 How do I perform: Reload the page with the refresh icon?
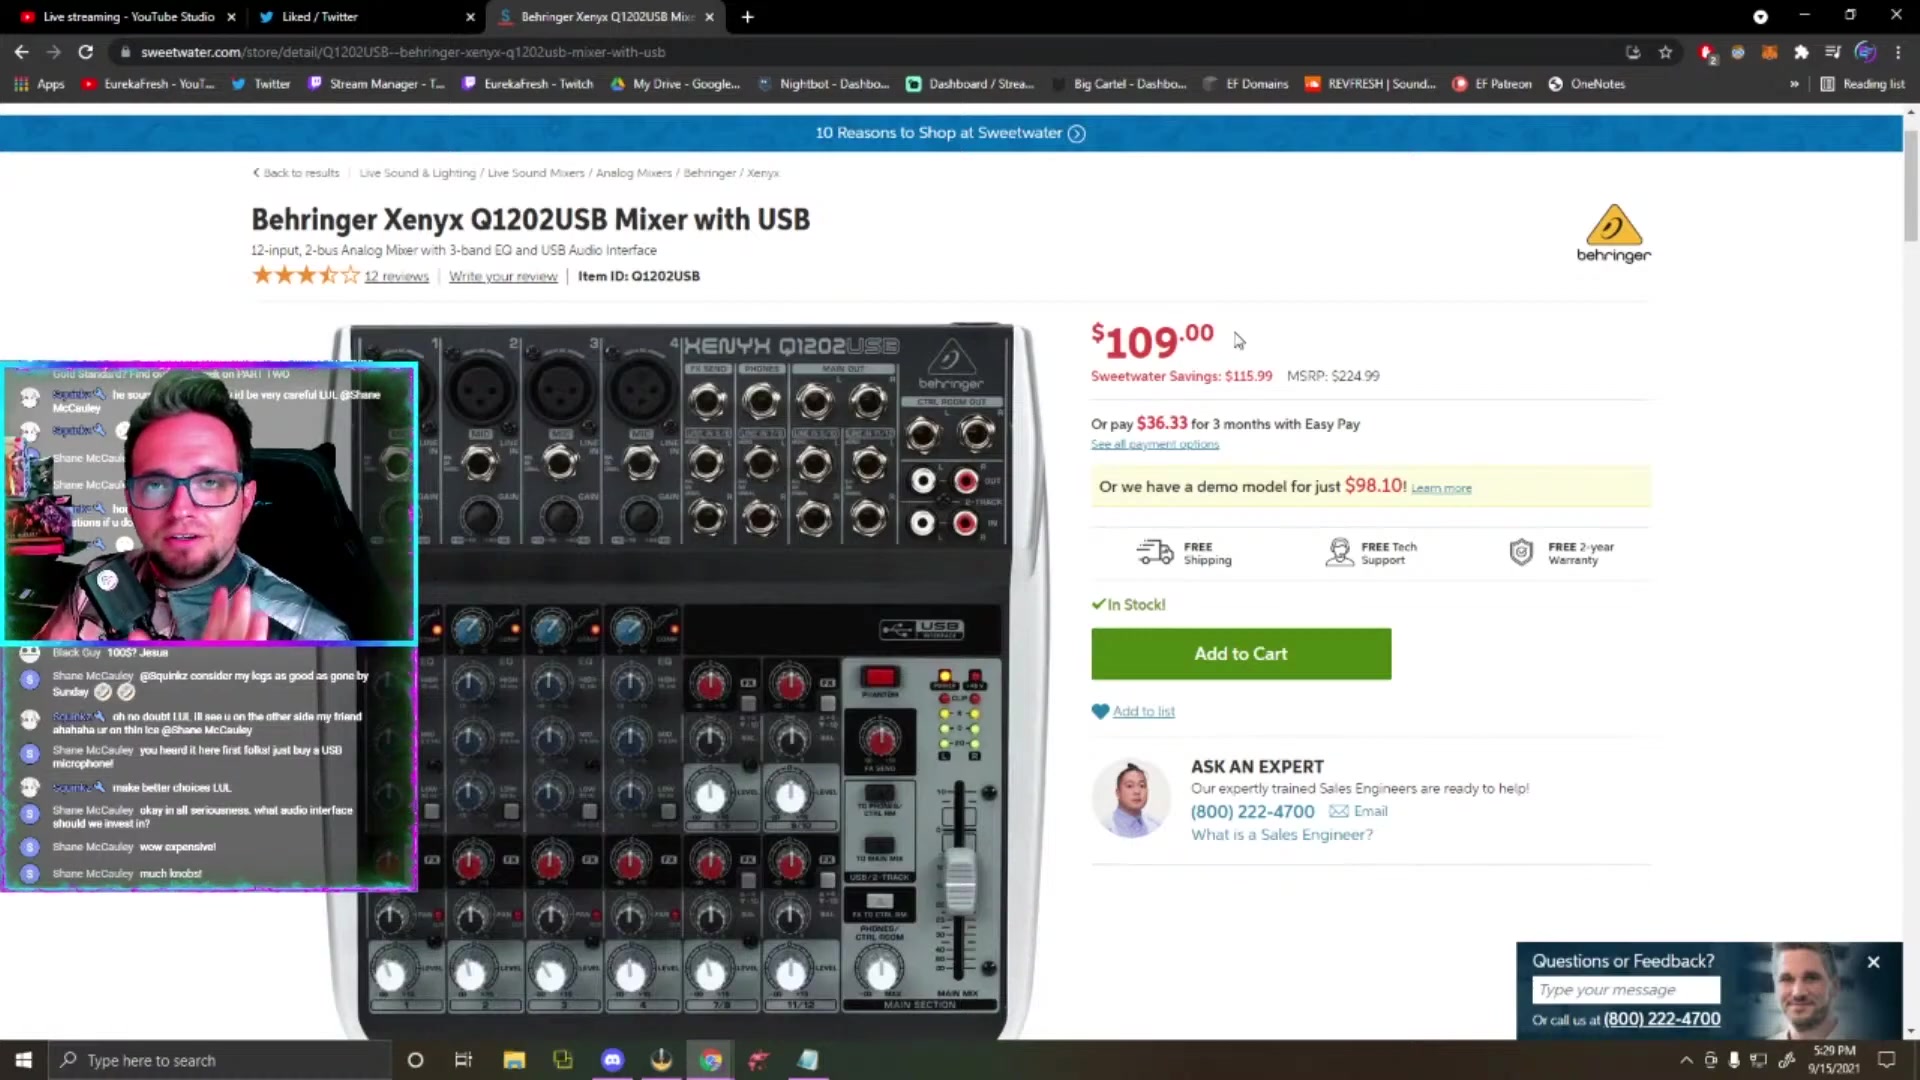coord(86,52)
